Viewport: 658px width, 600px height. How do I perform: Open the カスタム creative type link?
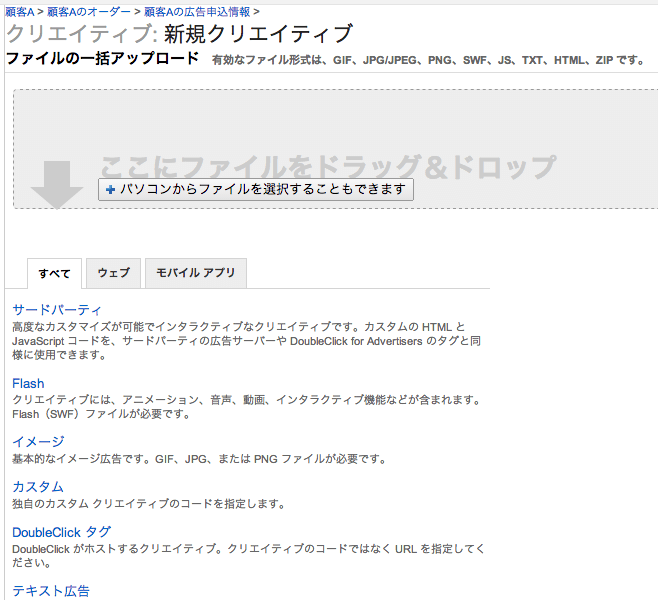click(38, 486)
